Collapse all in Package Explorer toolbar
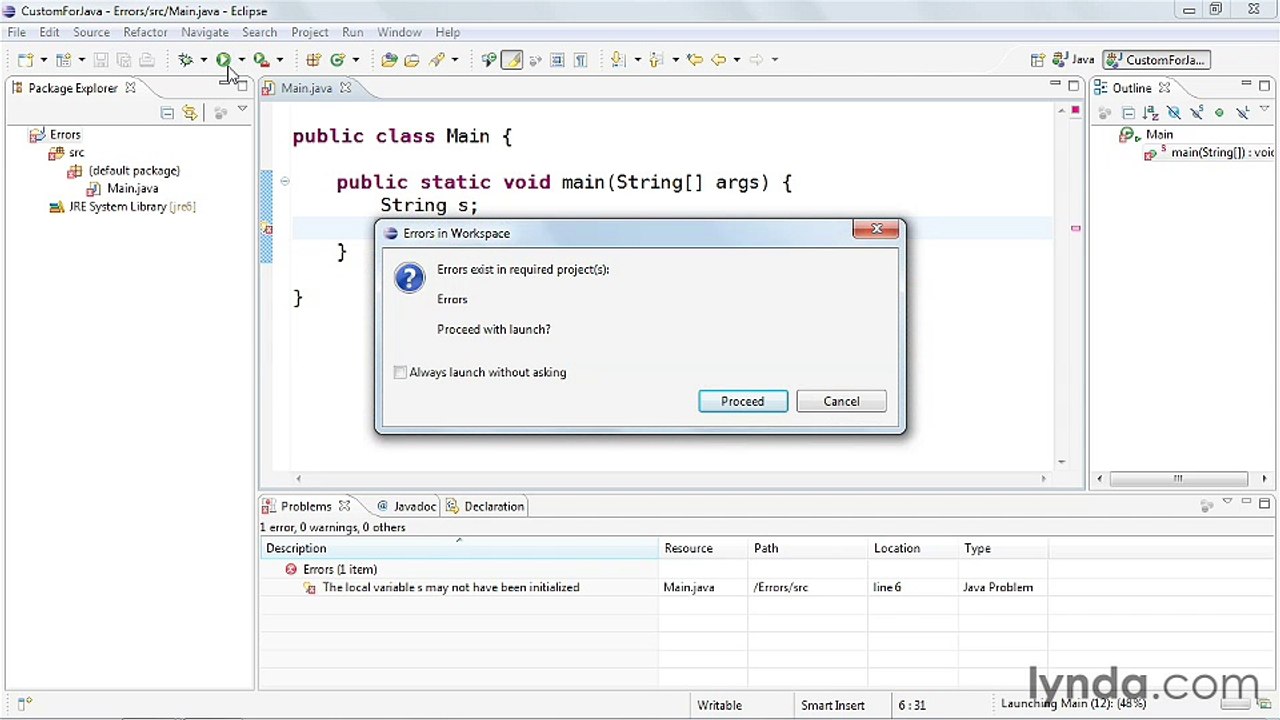Screen dimensions: 1280x720 click(167, 113)
